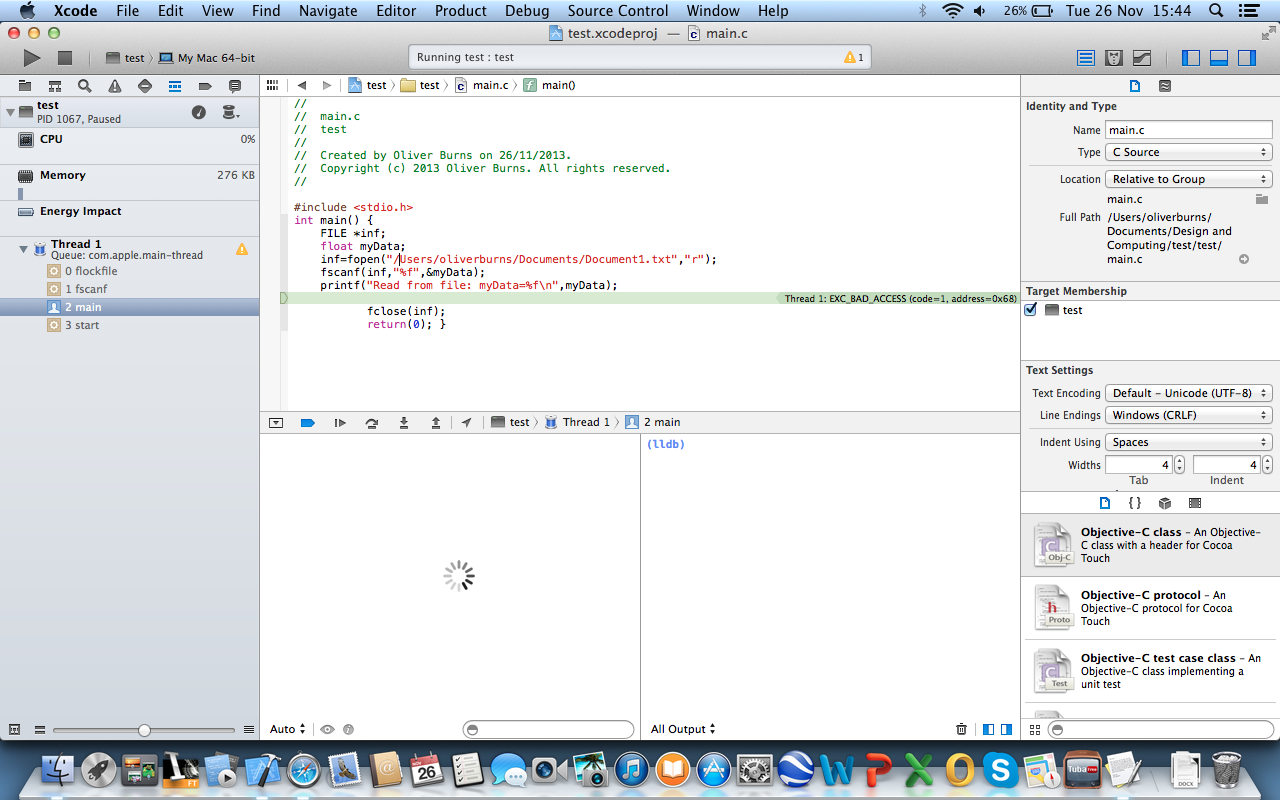The image size is (1280, 800).
Task: Open the Editor menu
Action: tap(396, 11)
